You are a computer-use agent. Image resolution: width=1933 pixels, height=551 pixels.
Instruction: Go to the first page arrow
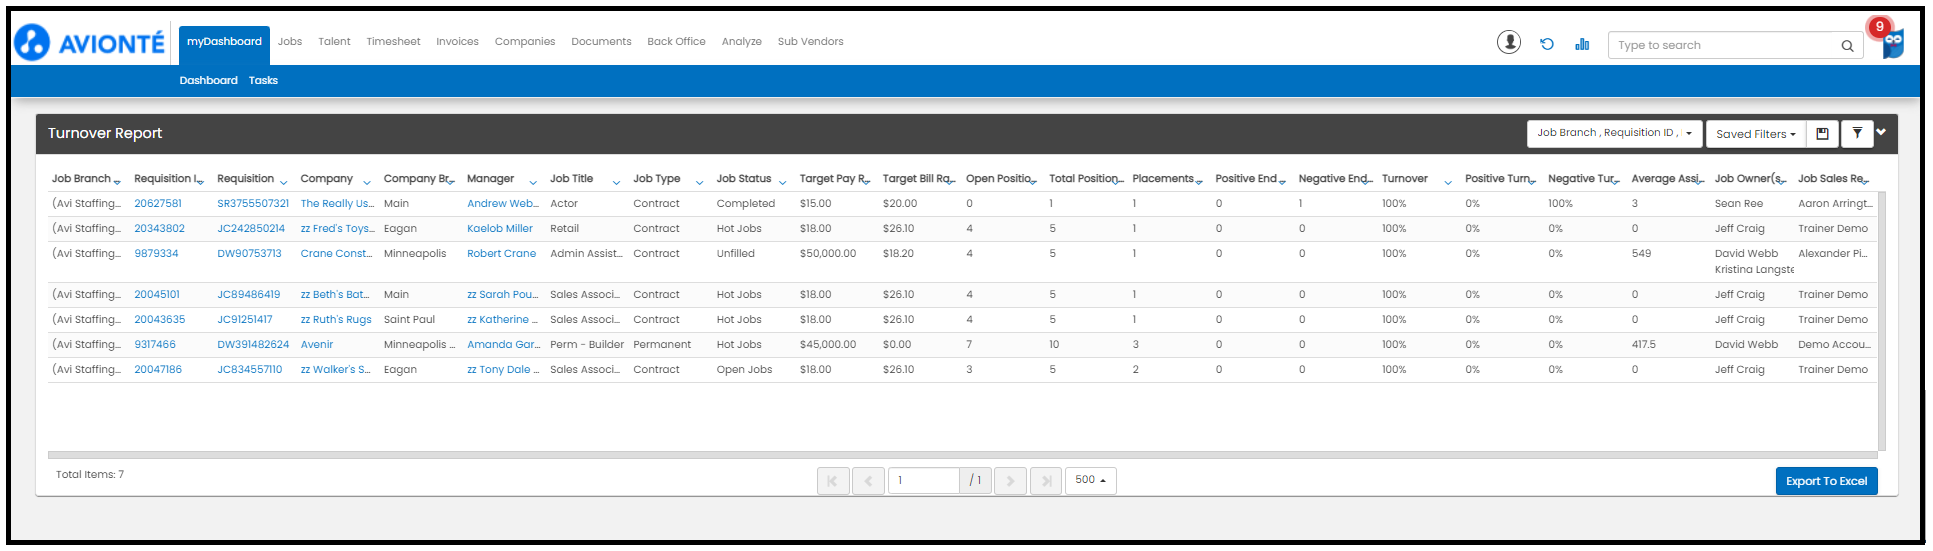pos(833,481)
